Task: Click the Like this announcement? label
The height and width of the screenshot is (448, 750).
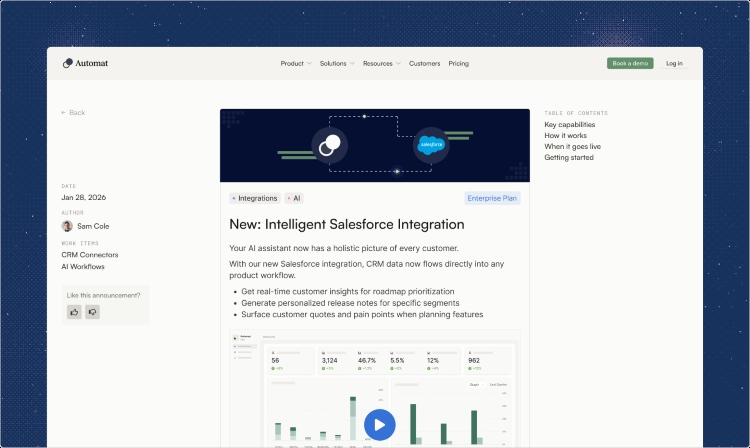Action: pyautogui.click(x=103, y=295)
